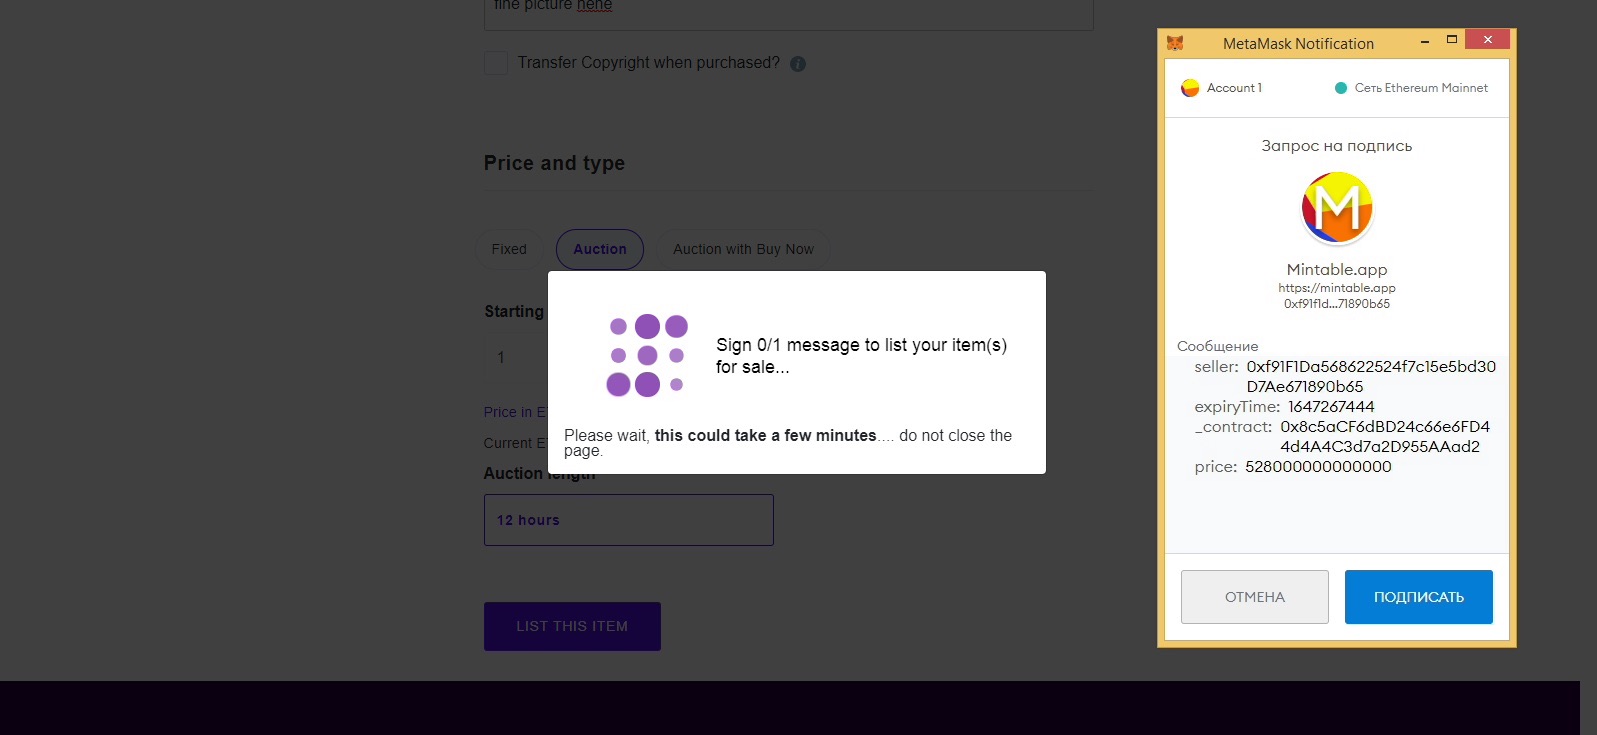Viewport: 1597px width, 735px height.
Task: Select the Fixed price type
Action: (x=509, y=249)
